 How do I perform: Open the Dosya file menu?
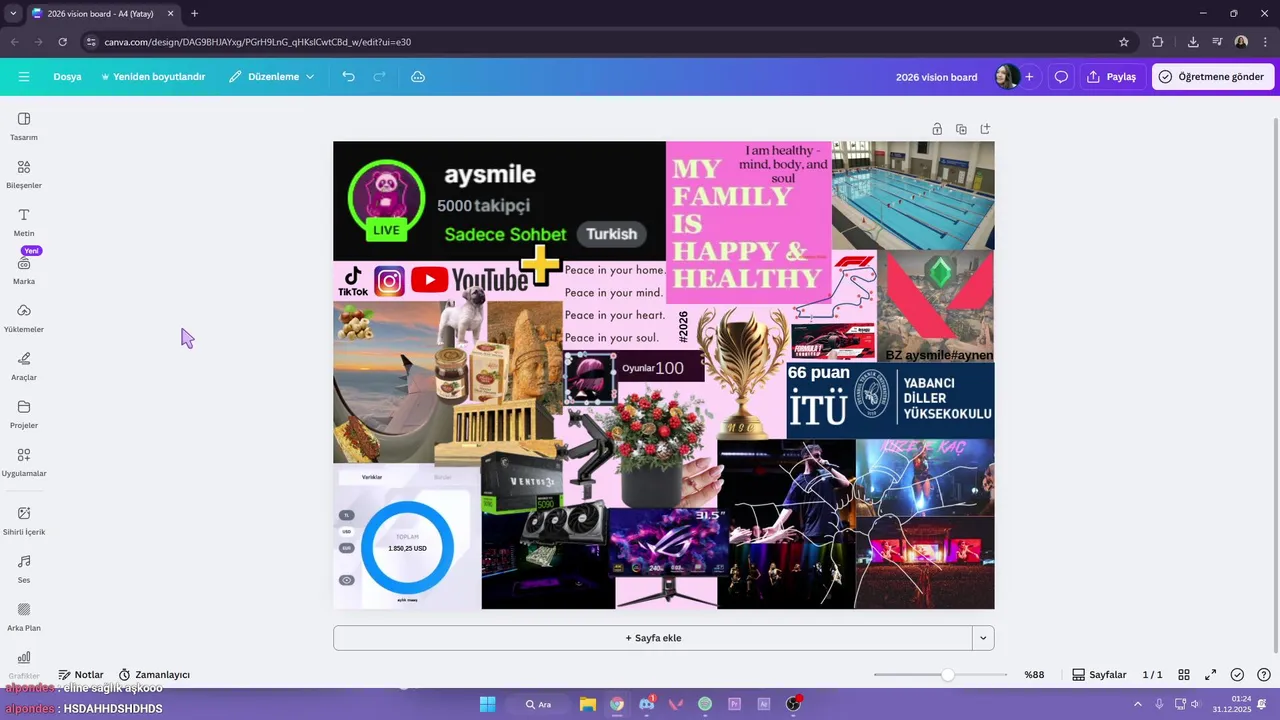click(x=67, y=77)
